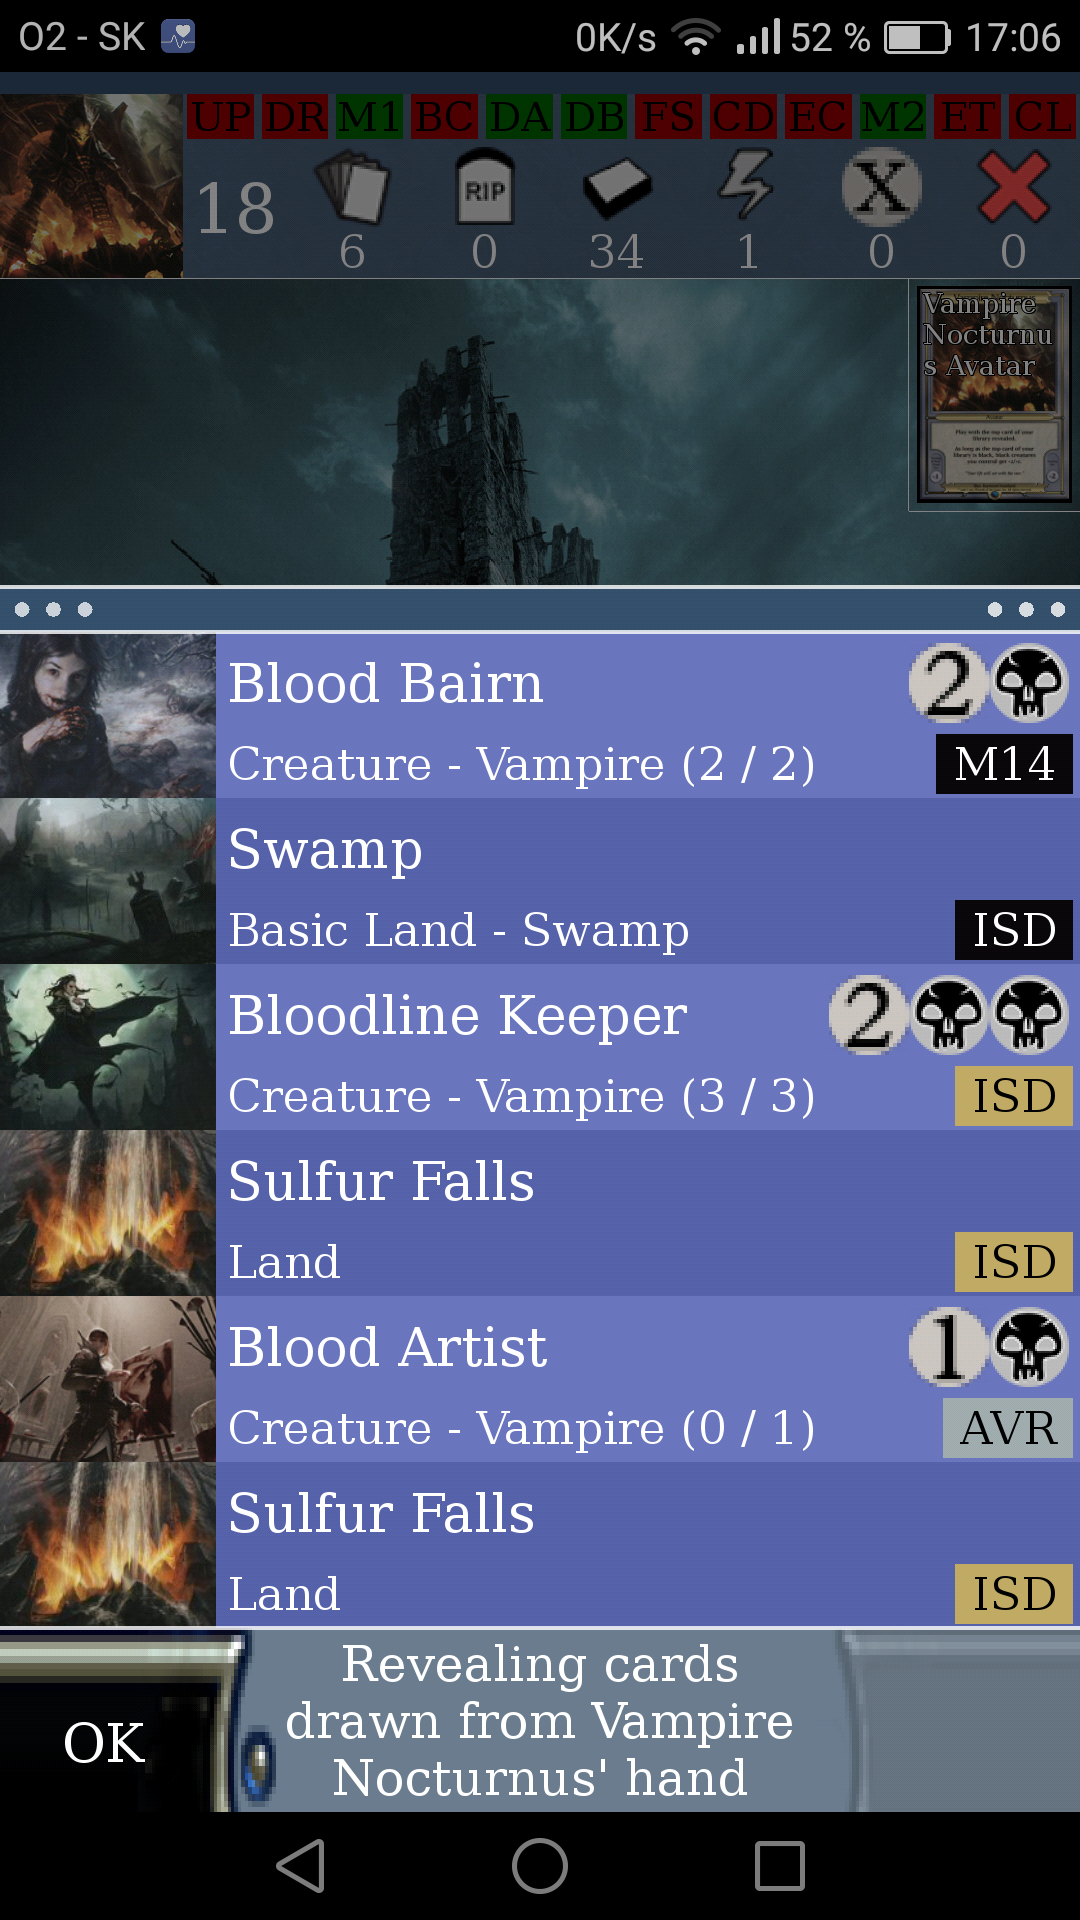Tap the Blood Artist card row
This screenshot has width=1080, height=1920.
coord(540,1380)
